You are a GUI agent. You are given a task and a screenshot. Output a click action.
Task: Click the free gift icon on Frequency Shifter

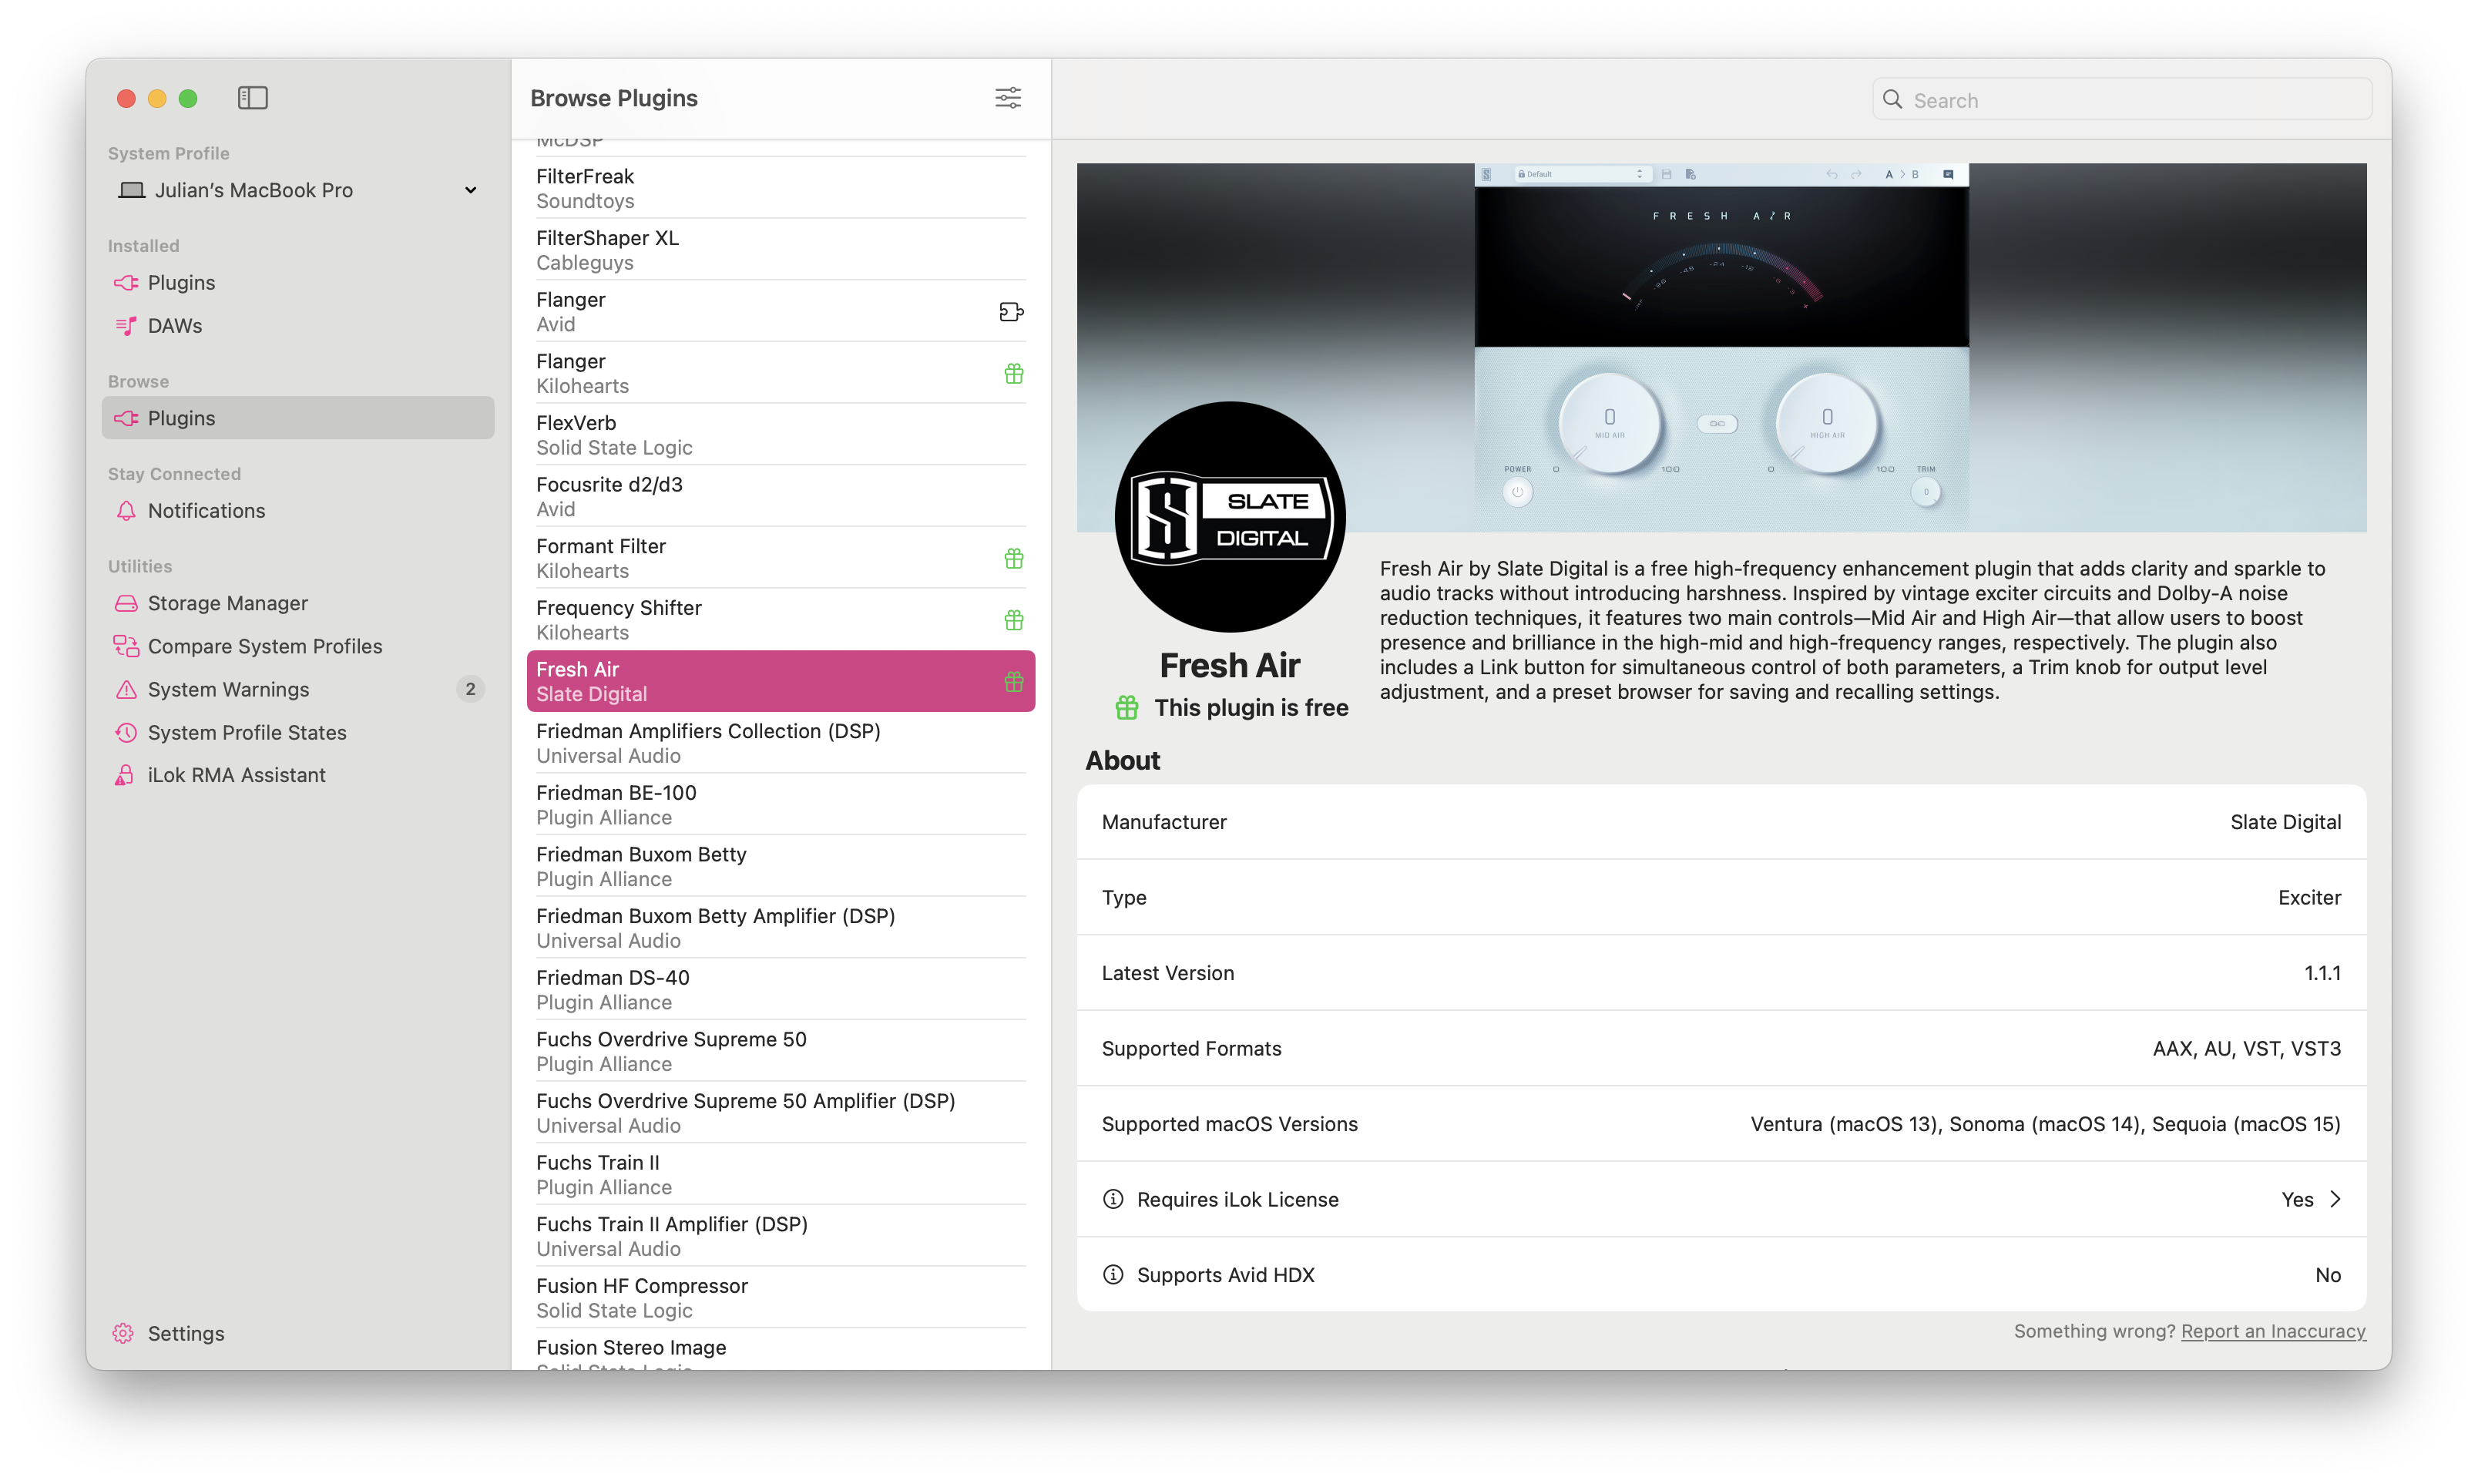pyautogui.click(x=1014, y=620)
